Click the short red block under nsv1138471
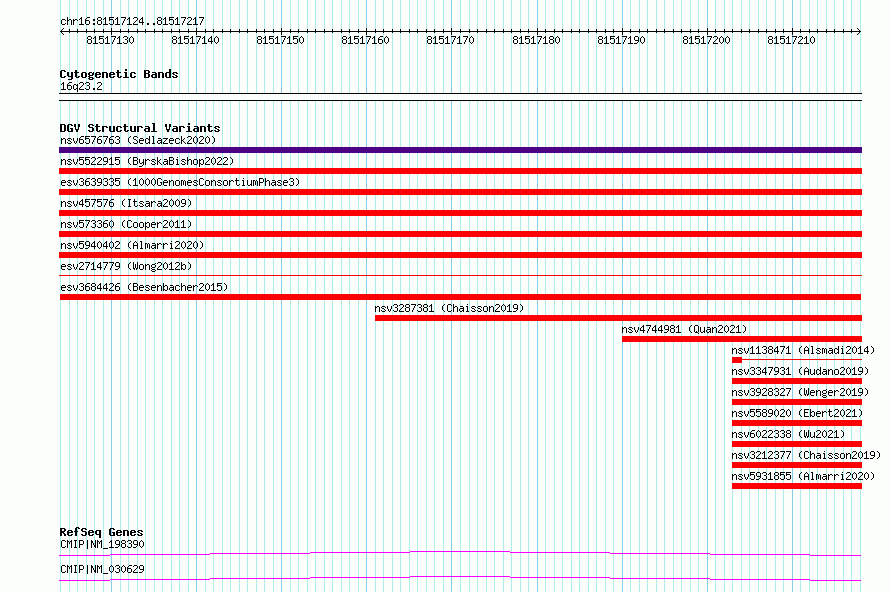 [737, 360]
